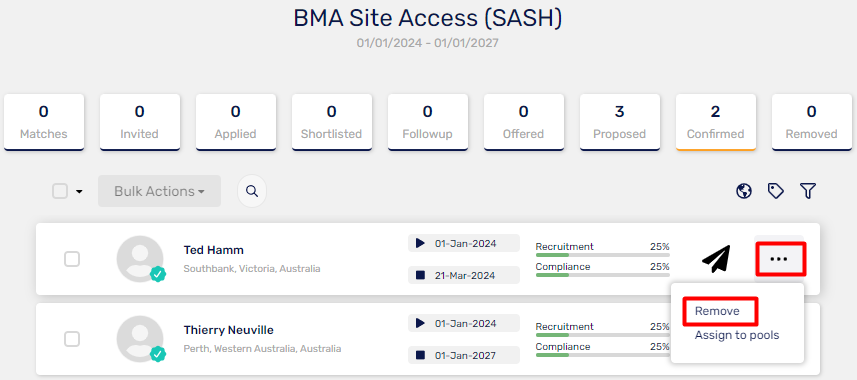Switch to the Invited tab
This screenshot has height=380, width=857.
point(140,122)
